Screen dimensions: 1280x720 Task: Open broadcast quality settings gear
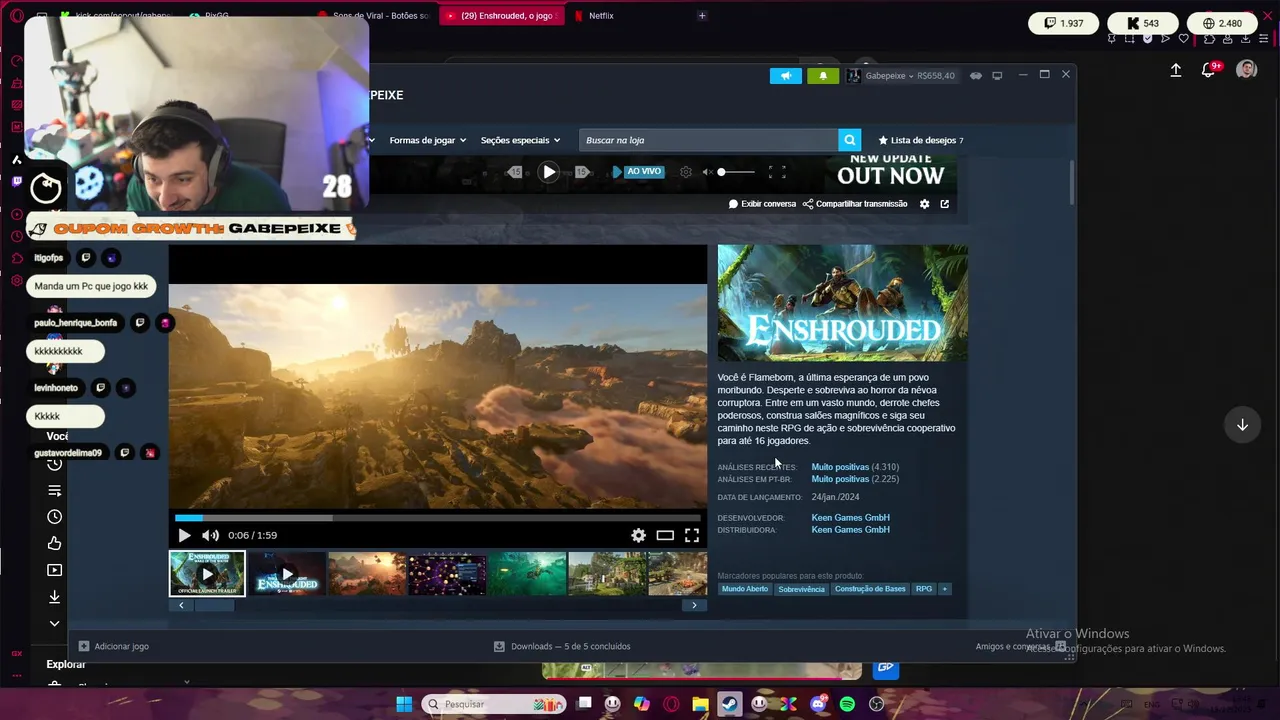click(686, 172)
